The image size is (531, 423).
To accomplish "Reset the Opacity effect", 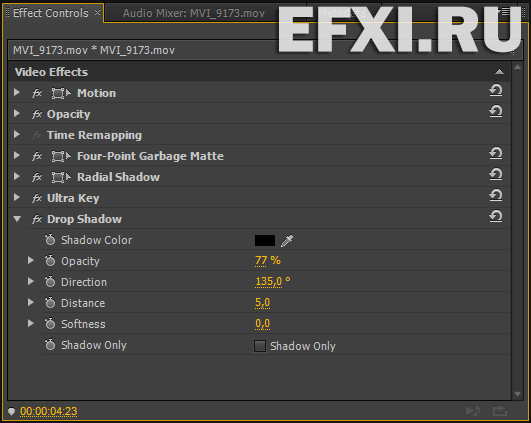I will [496, 112].
